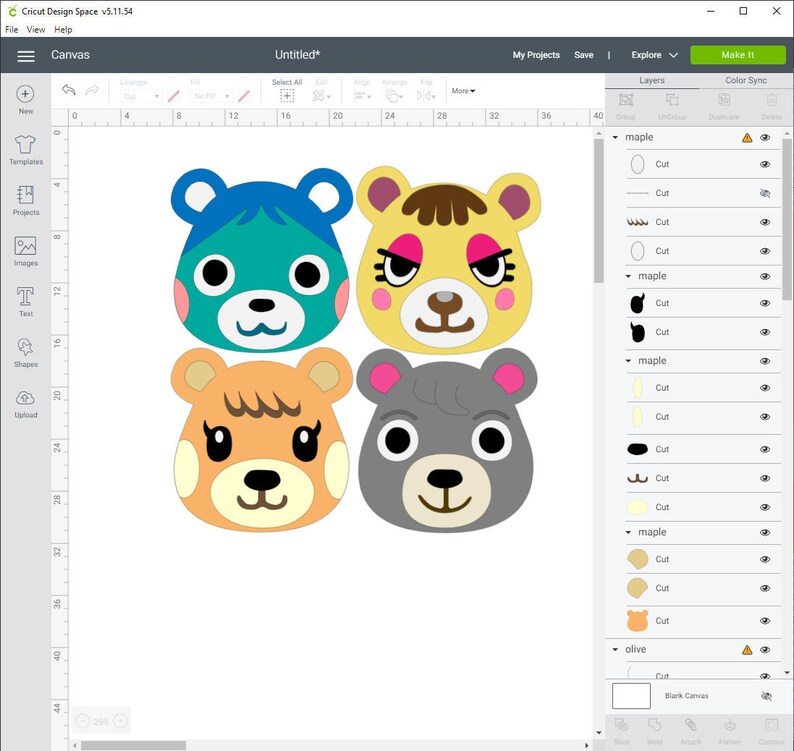Image resolution: width=794 pixels, height=751 pixels.
Task: Open the Explore machine dropdown
Action: click(x=654, y=55)
